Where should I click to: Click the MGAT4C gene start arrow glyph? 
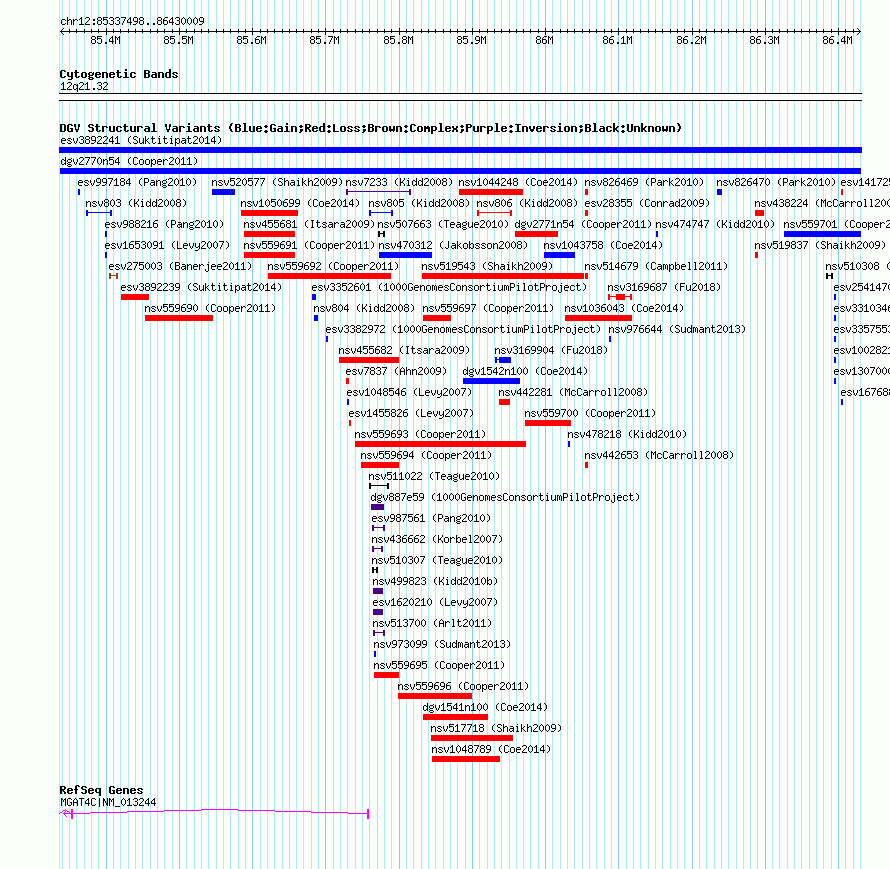pyautogui.click(x=65, y=813)
